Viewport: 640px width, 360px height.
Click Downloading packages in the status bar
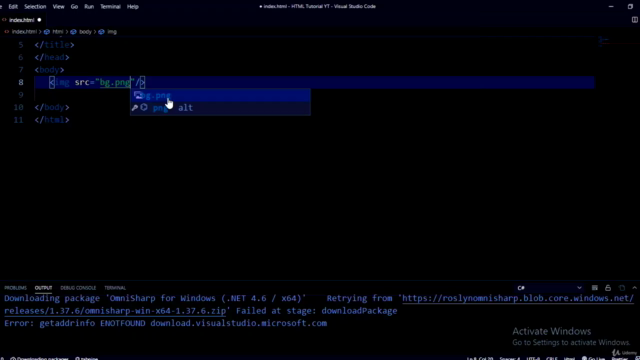click(x=39, y=358)
